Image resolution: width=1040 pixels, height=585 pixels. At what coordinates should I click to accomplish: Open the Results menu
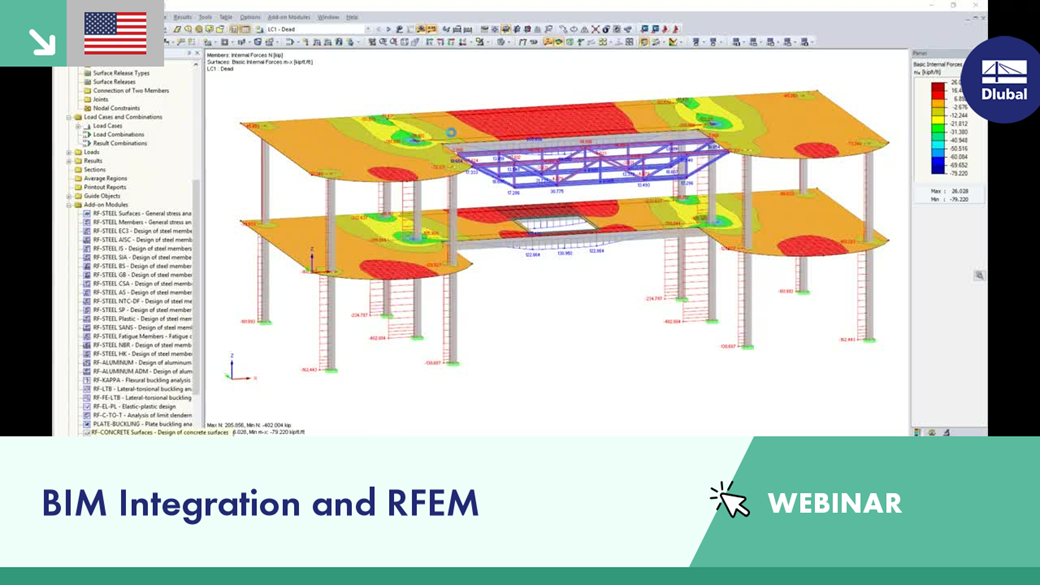pyautogui.click(x=182, y=17)
